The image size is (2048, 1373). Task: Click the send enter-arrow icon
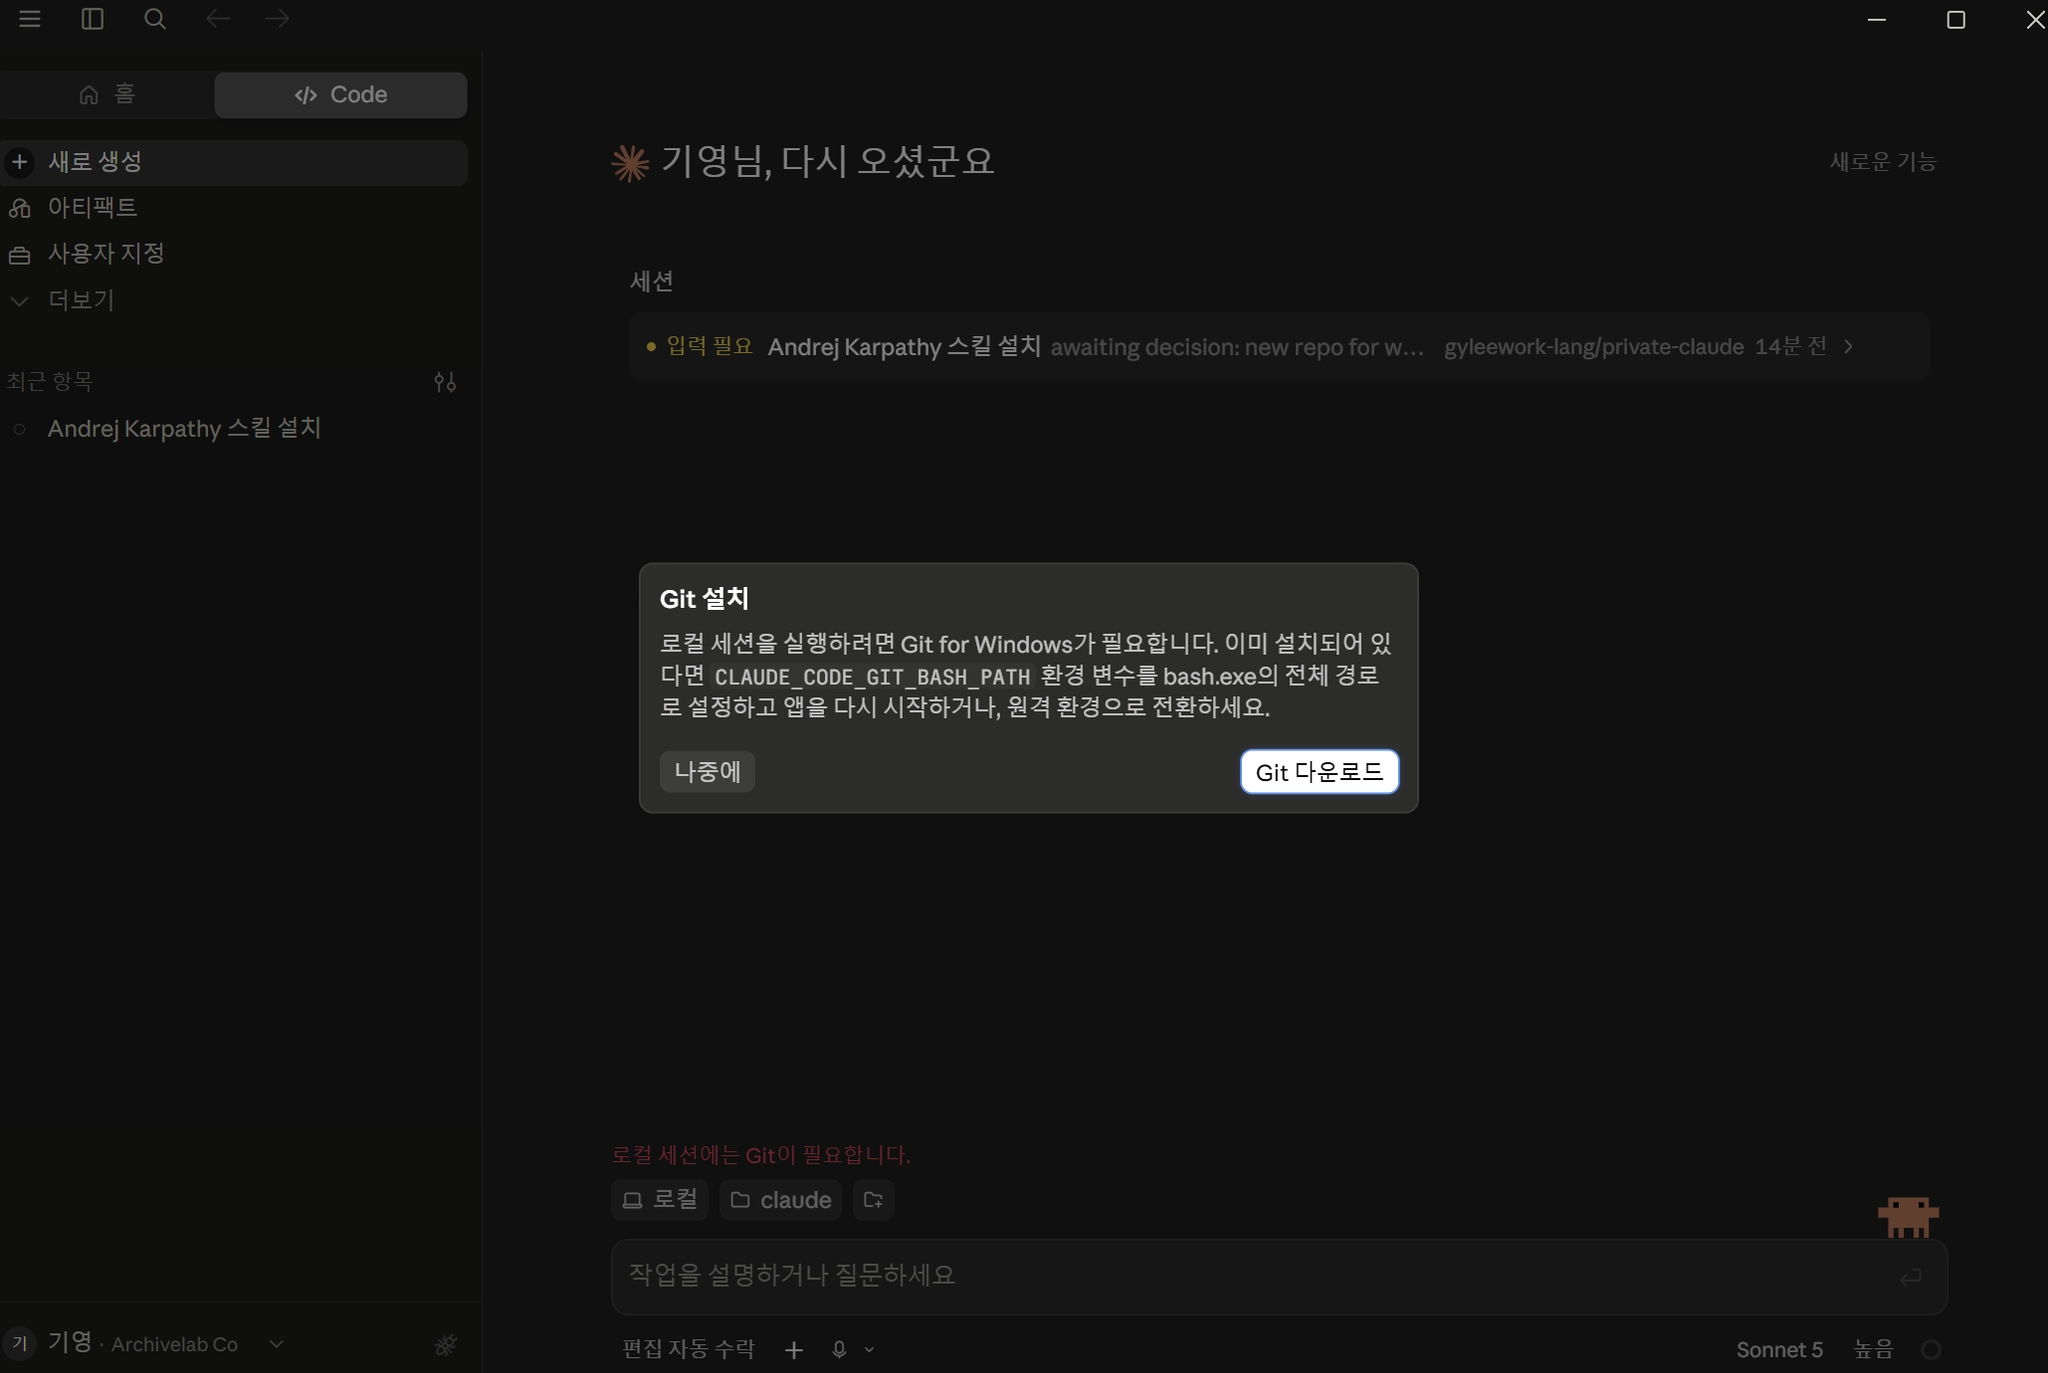[1911, 1276]
